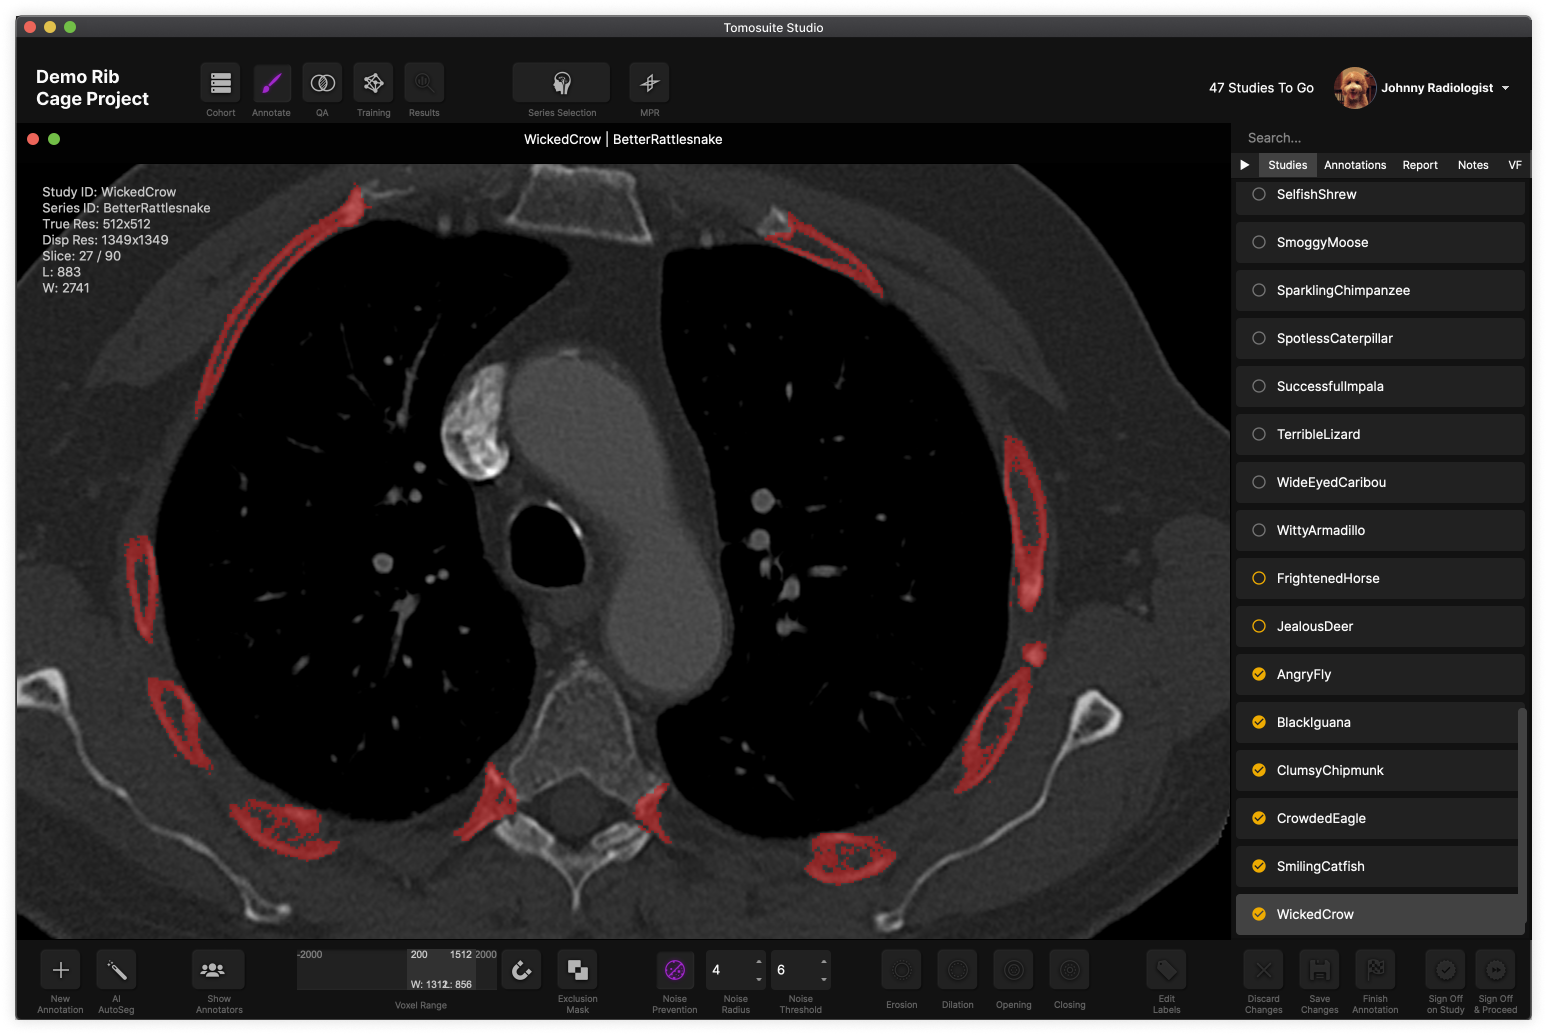Toggle the Noise Prevention button
The width and height of the screenshot is (1547, 1035).
click(x=675, y=970)
